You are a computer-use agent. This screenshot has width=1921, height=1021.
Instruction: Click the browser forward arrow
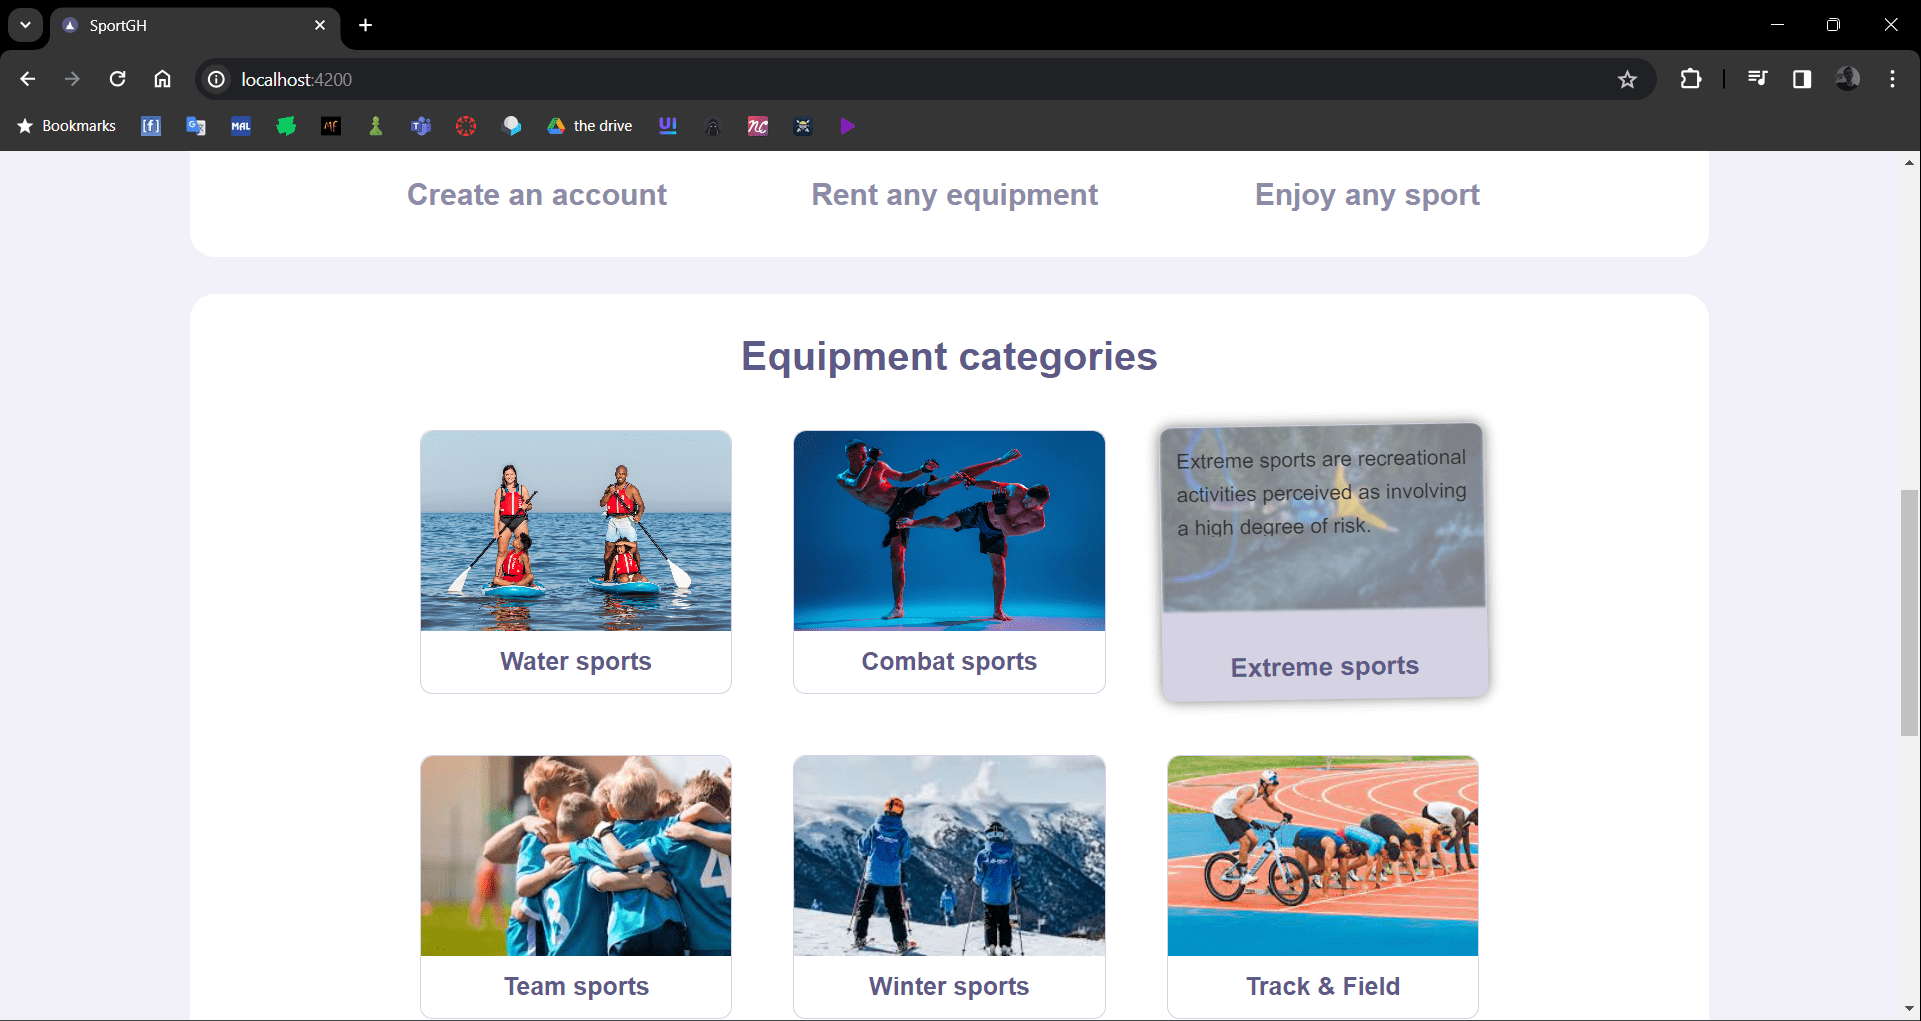(72, 79)
